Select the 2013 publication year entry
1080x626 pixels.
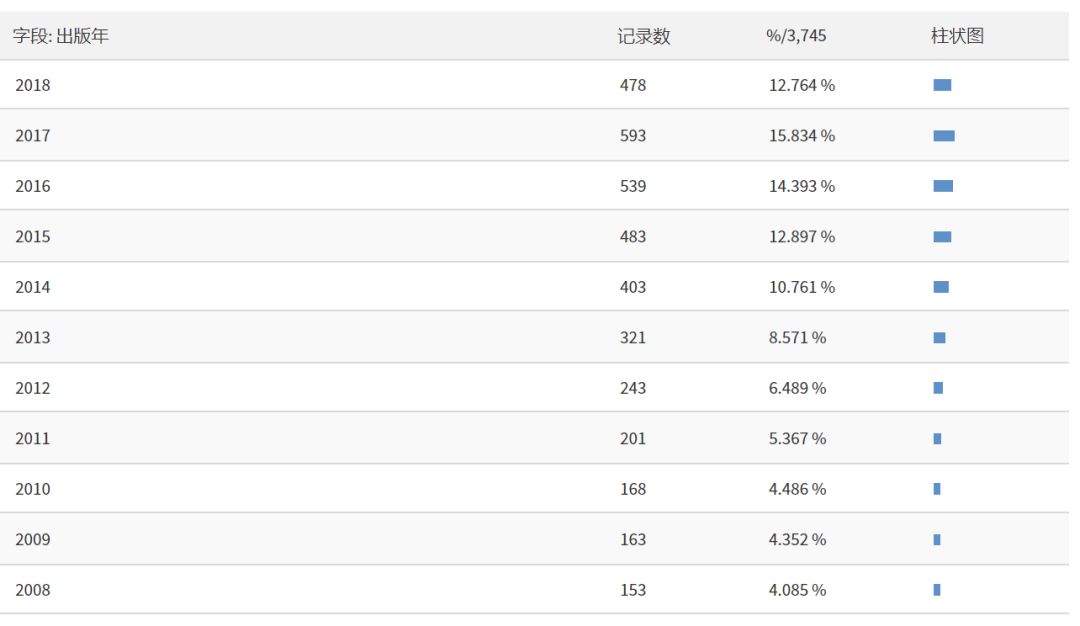pyautogui.click(x=32, y=338)
